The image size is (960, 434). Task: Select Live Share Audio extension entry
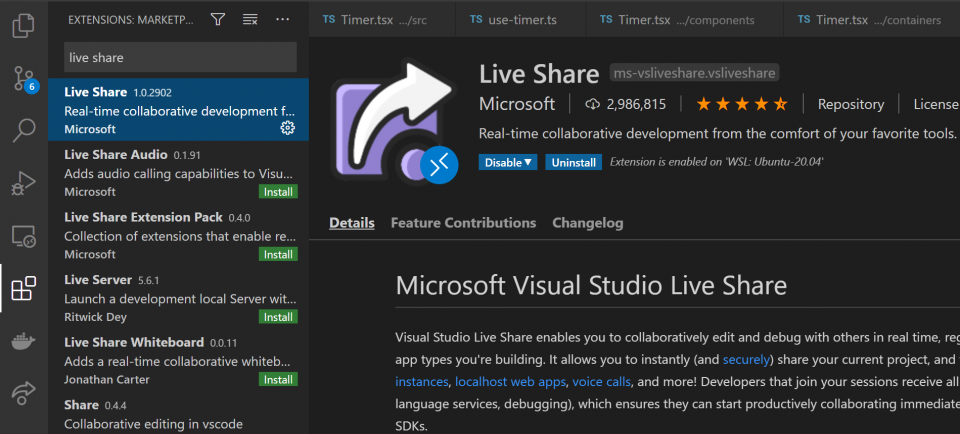(178, 172)
